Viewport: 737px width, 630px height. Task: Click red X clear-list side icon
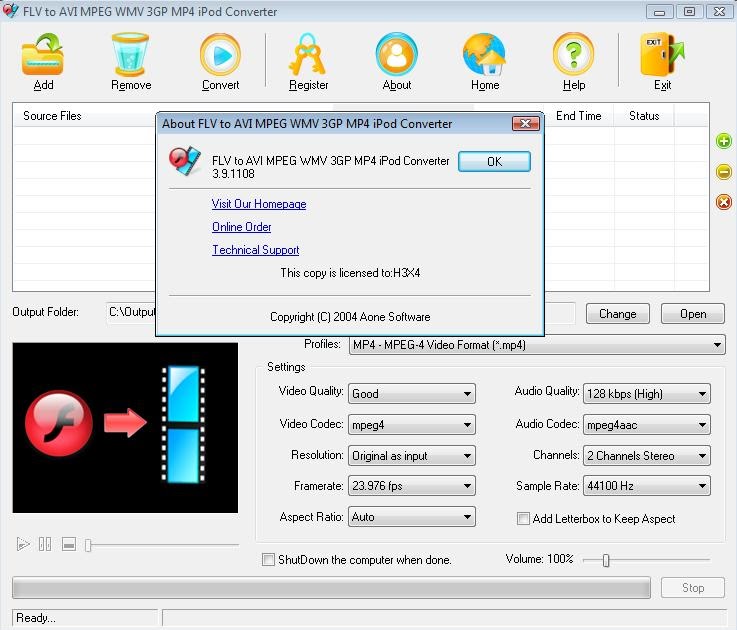[x=724, y=202]
